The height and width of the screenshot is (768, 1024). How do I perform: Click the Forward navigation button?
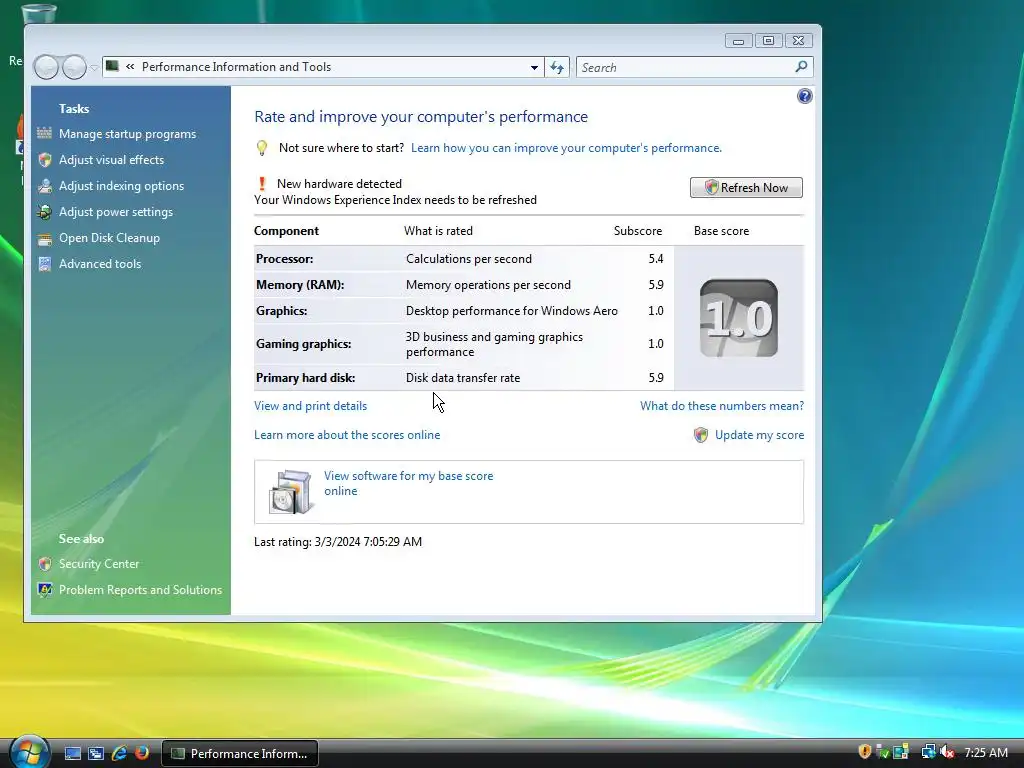[74, 67]
